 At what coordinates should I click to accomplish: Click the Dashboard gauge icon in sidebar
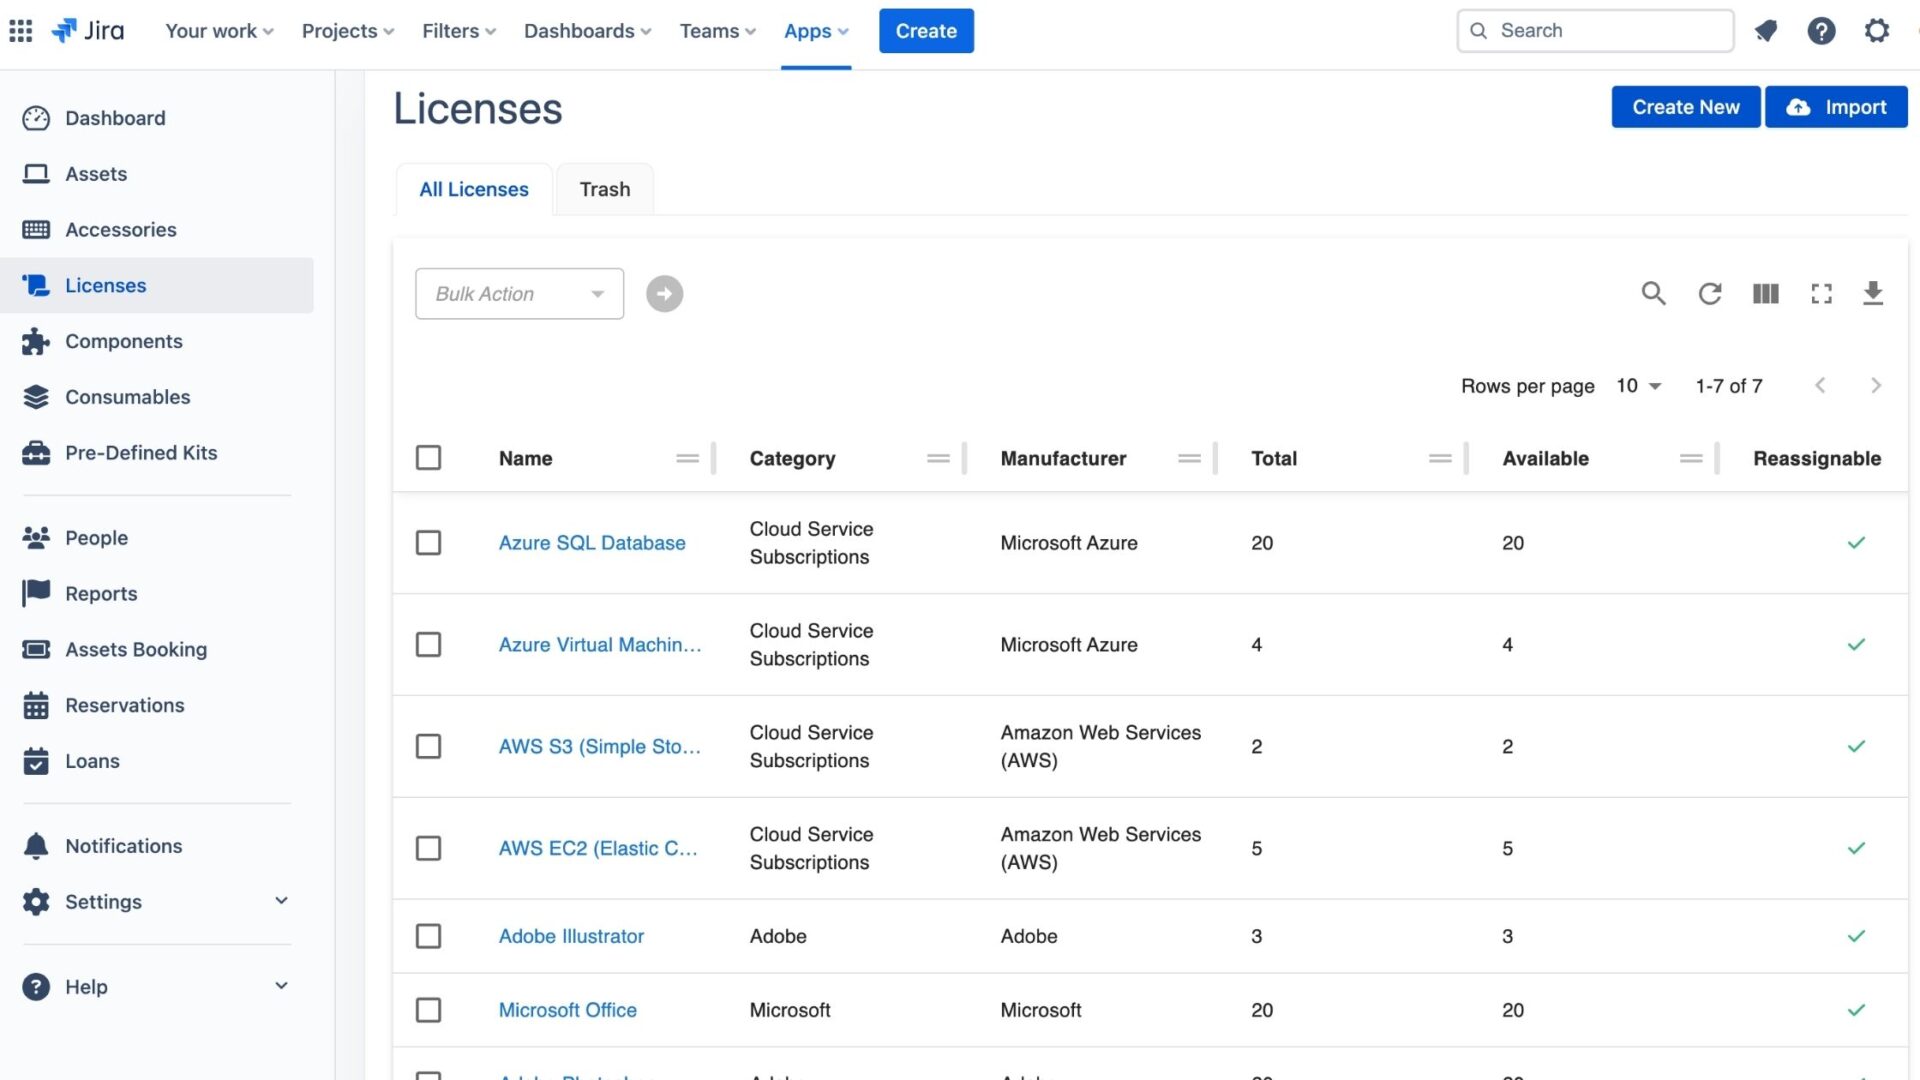(36, 118)
